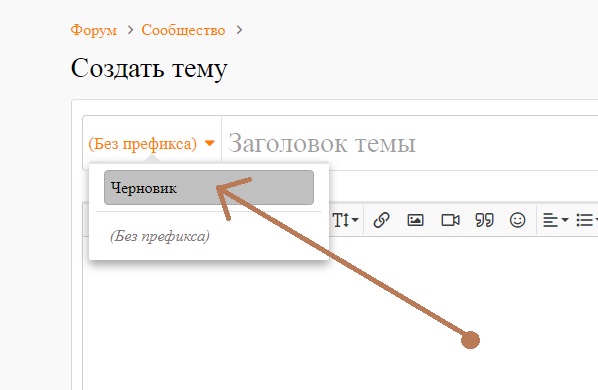This screenshot has width=598, height=390.
Task: Click the orange prefix dropdown arrow
Action: coord(209,143)
